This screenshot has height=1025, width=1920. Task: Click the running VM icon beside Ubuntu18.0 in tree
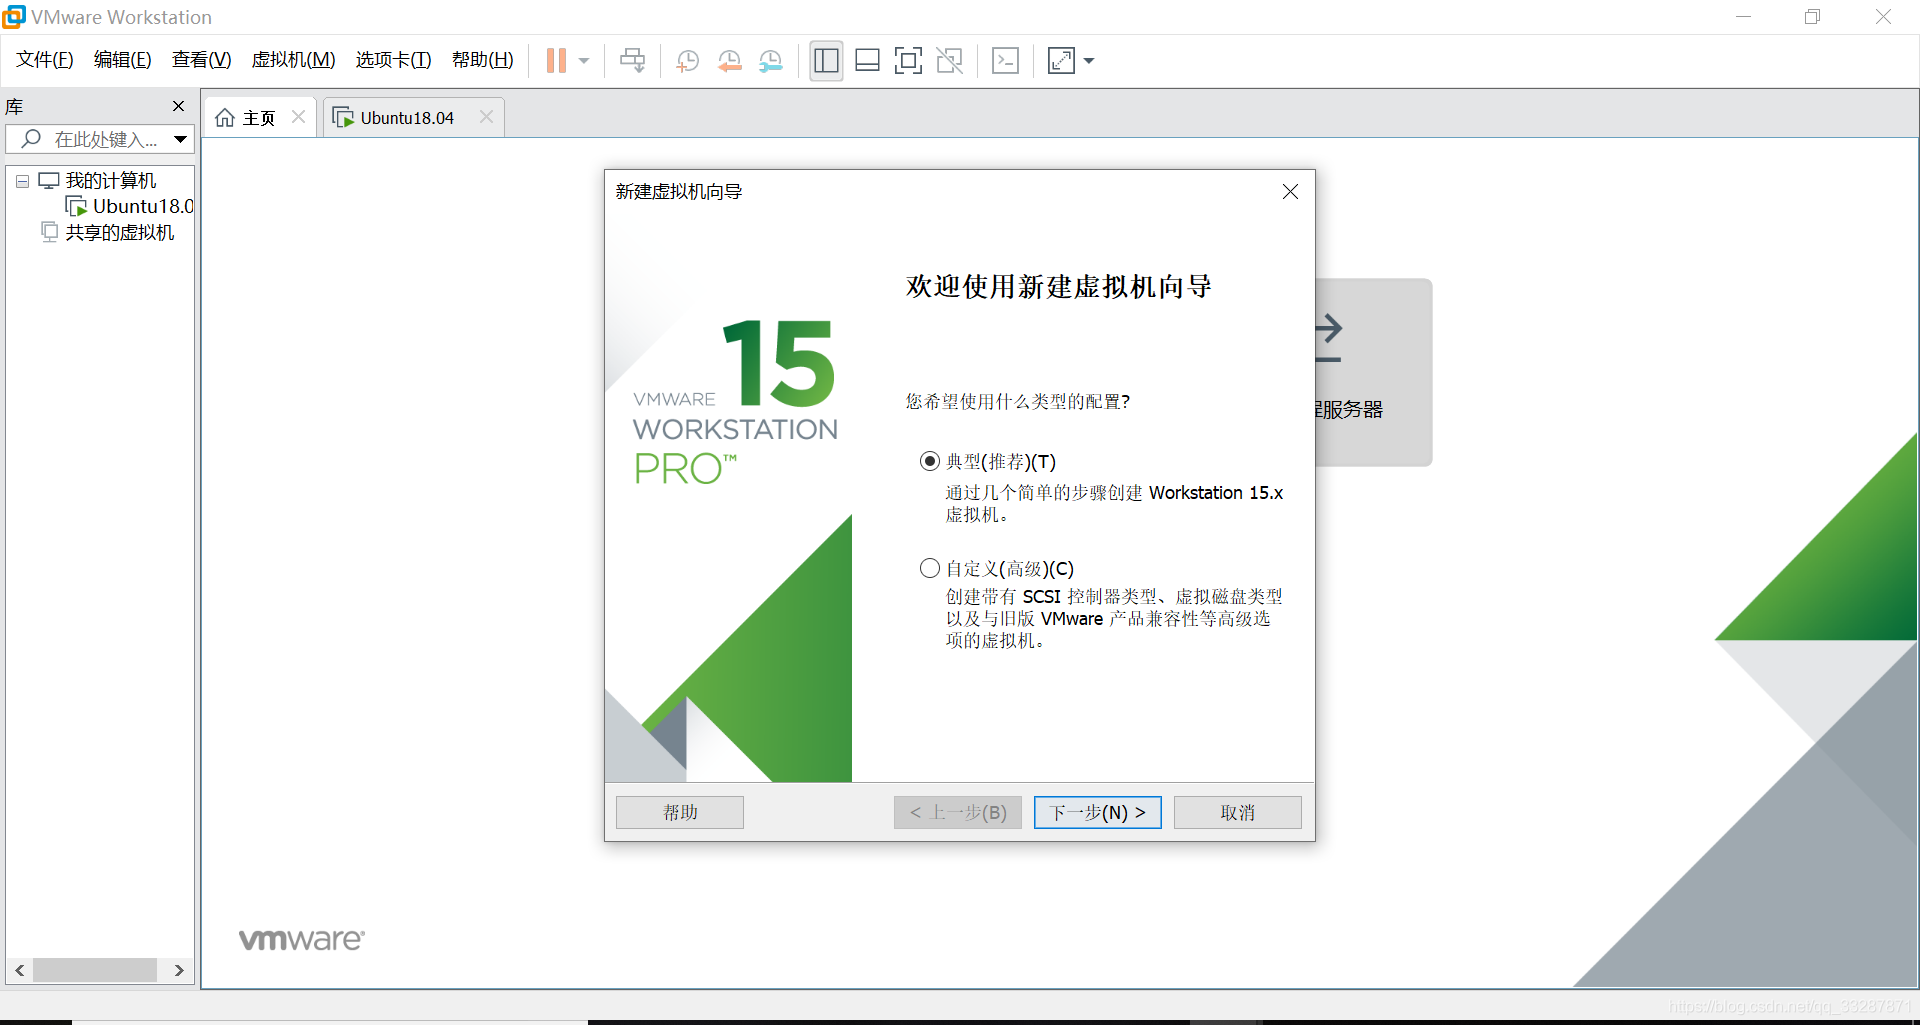(76, 206)
